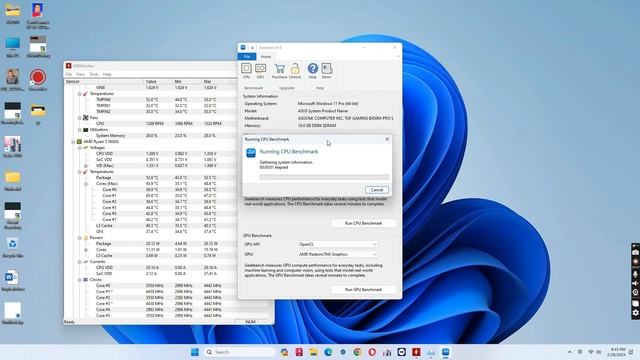This screenshot has height=360, width=640.
Task: Collapse the Utilization group in HWMonitor
Action: coord(80,130)
